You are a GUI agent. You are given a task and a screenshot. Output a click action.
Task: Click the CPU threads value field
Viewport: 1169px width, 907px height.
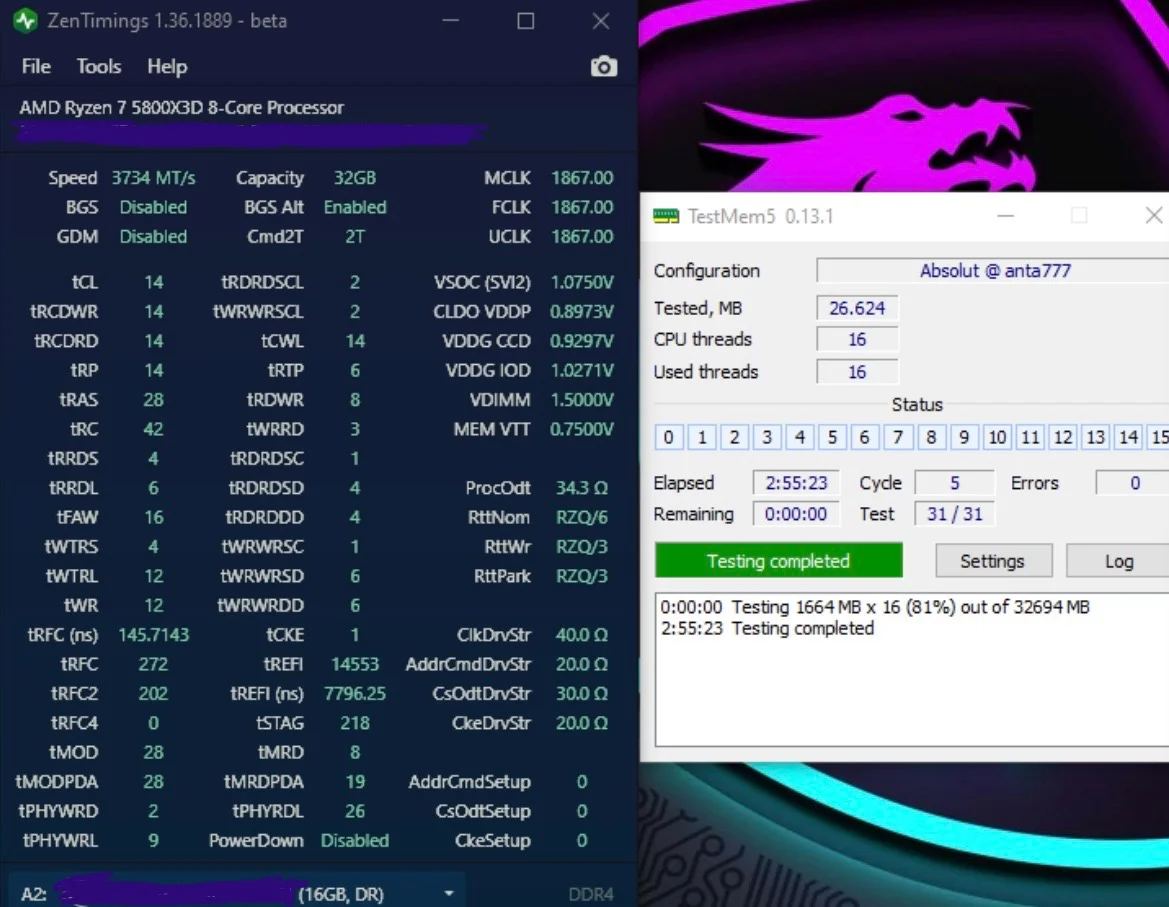pos(857,339)
